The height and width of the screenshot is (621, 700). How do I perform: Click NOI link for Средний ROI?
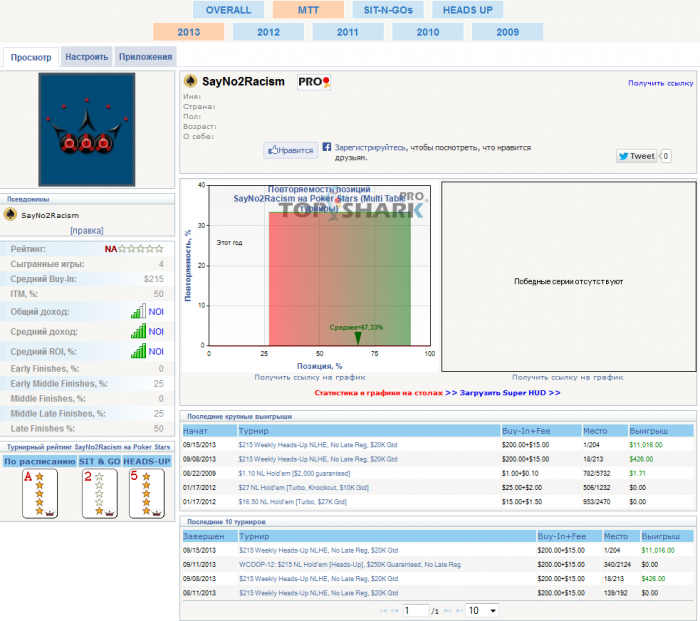(x=156, y=351)
